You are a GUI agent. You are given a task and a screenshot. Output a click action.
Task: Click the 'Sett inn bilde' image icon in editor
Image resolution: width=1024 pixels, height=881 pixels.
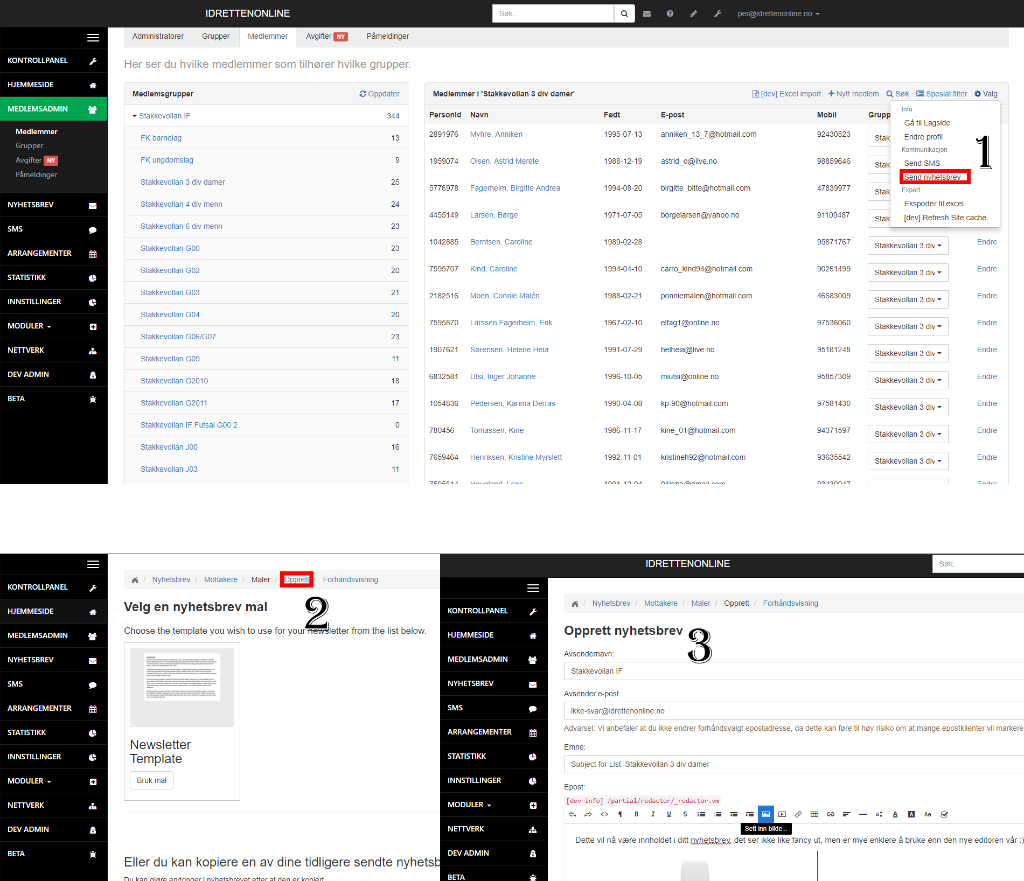765,814
